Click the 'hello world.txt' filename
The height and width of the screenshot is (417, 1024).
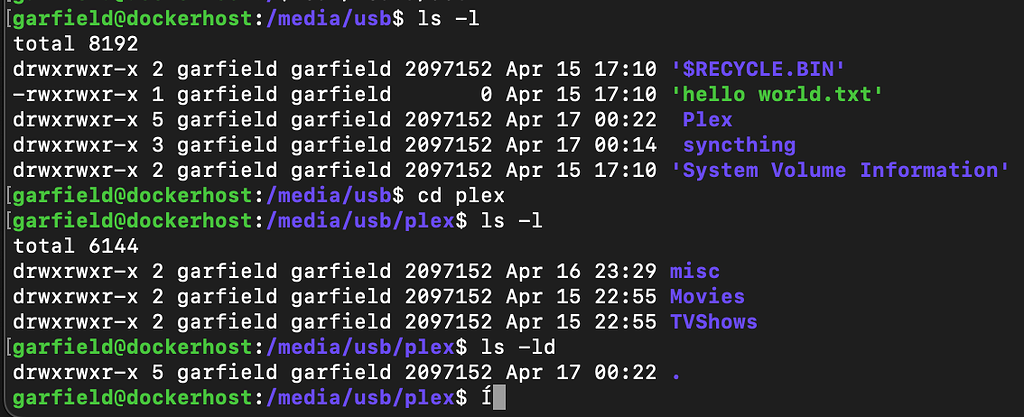click(768, 95)
